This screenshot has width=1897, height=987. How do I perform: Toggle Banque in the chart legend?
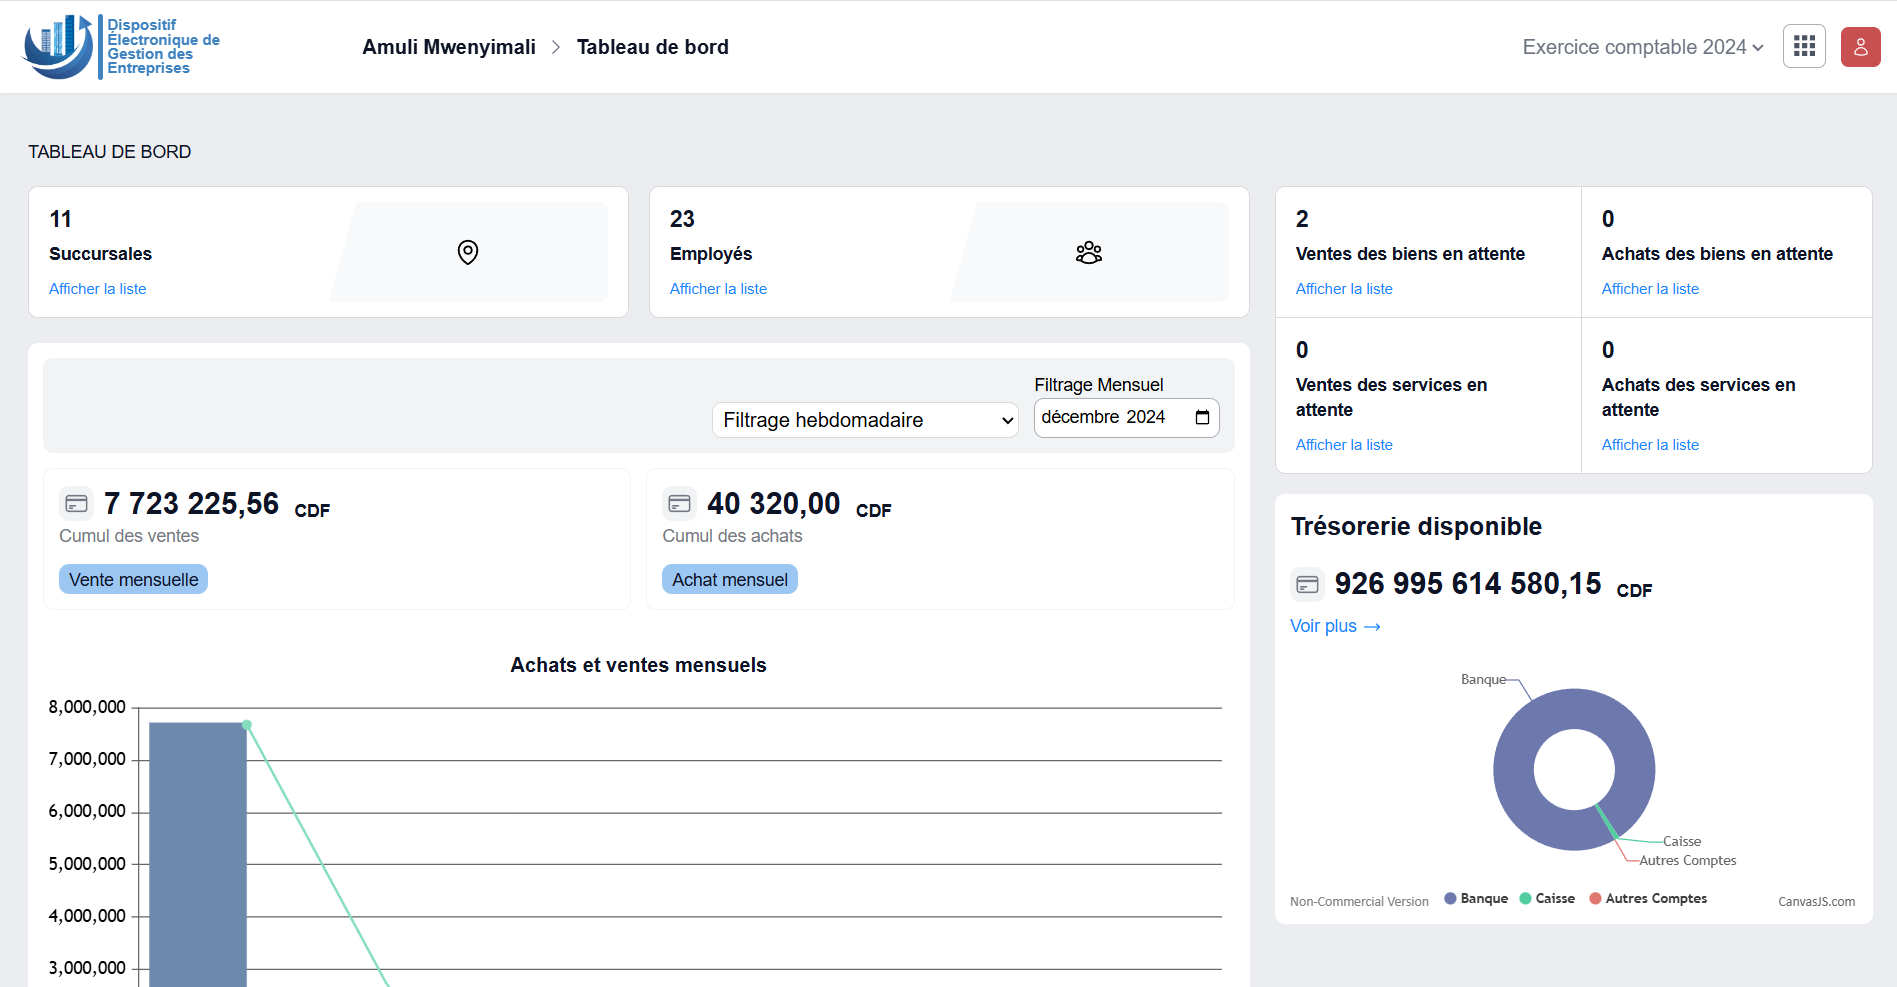click(x=1475, y=898)
